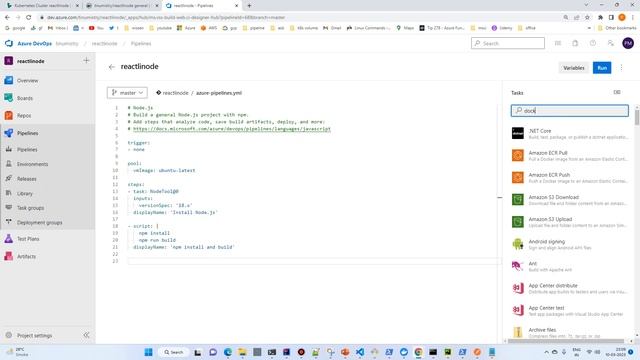Select the Amazon ECR Push task
640x360 pixels.
pos(570,178)
